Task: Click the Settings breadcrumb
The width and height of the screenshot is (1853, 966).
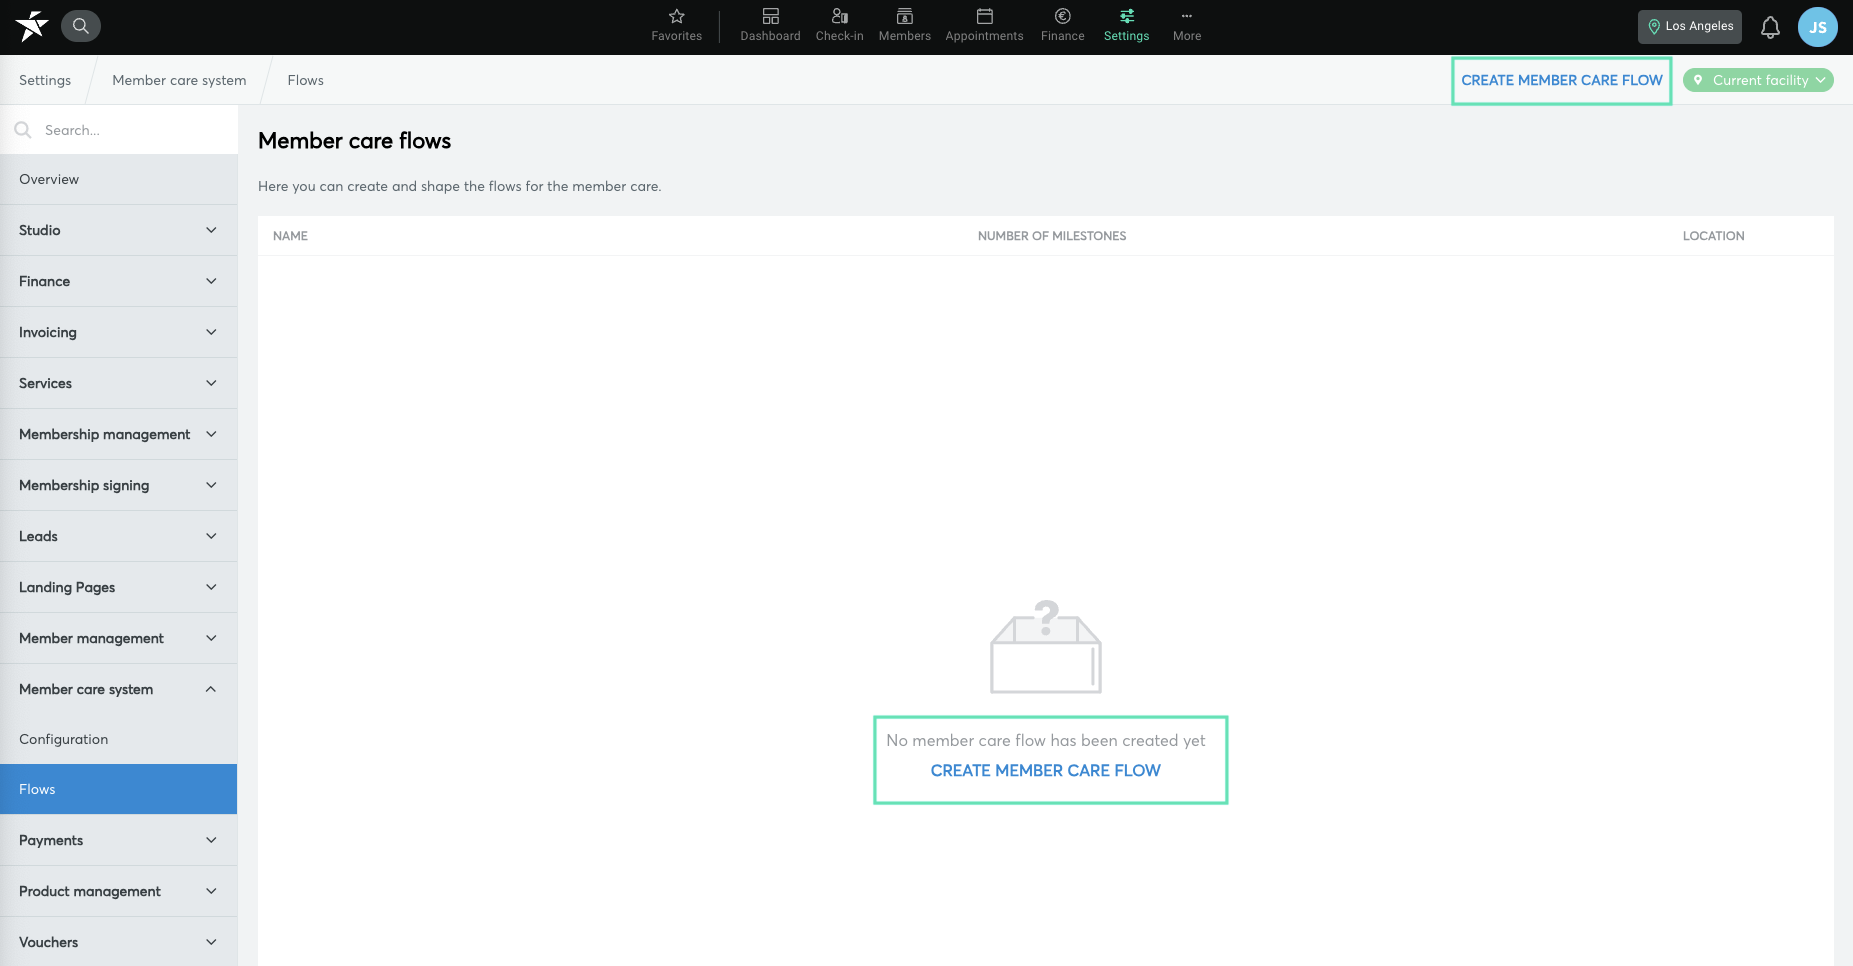Action: (x=45, y=80)
